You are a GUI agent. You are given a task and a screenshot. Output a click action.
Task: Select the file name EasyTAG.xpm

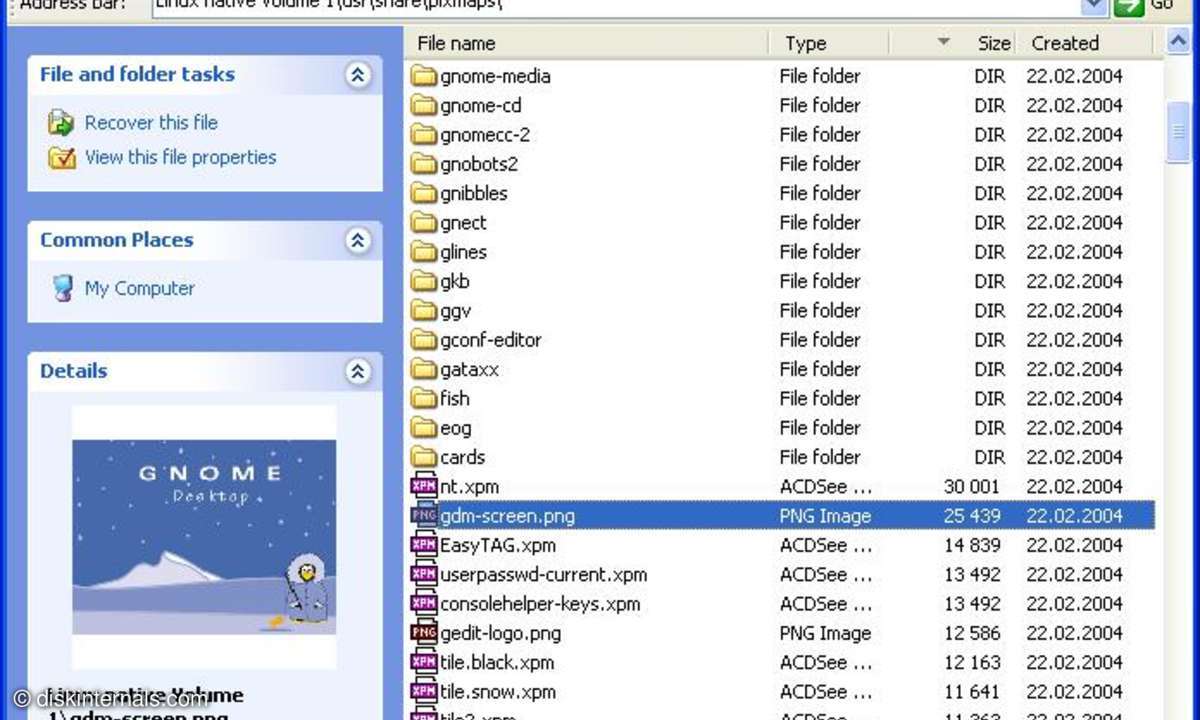tap(498, 546)
